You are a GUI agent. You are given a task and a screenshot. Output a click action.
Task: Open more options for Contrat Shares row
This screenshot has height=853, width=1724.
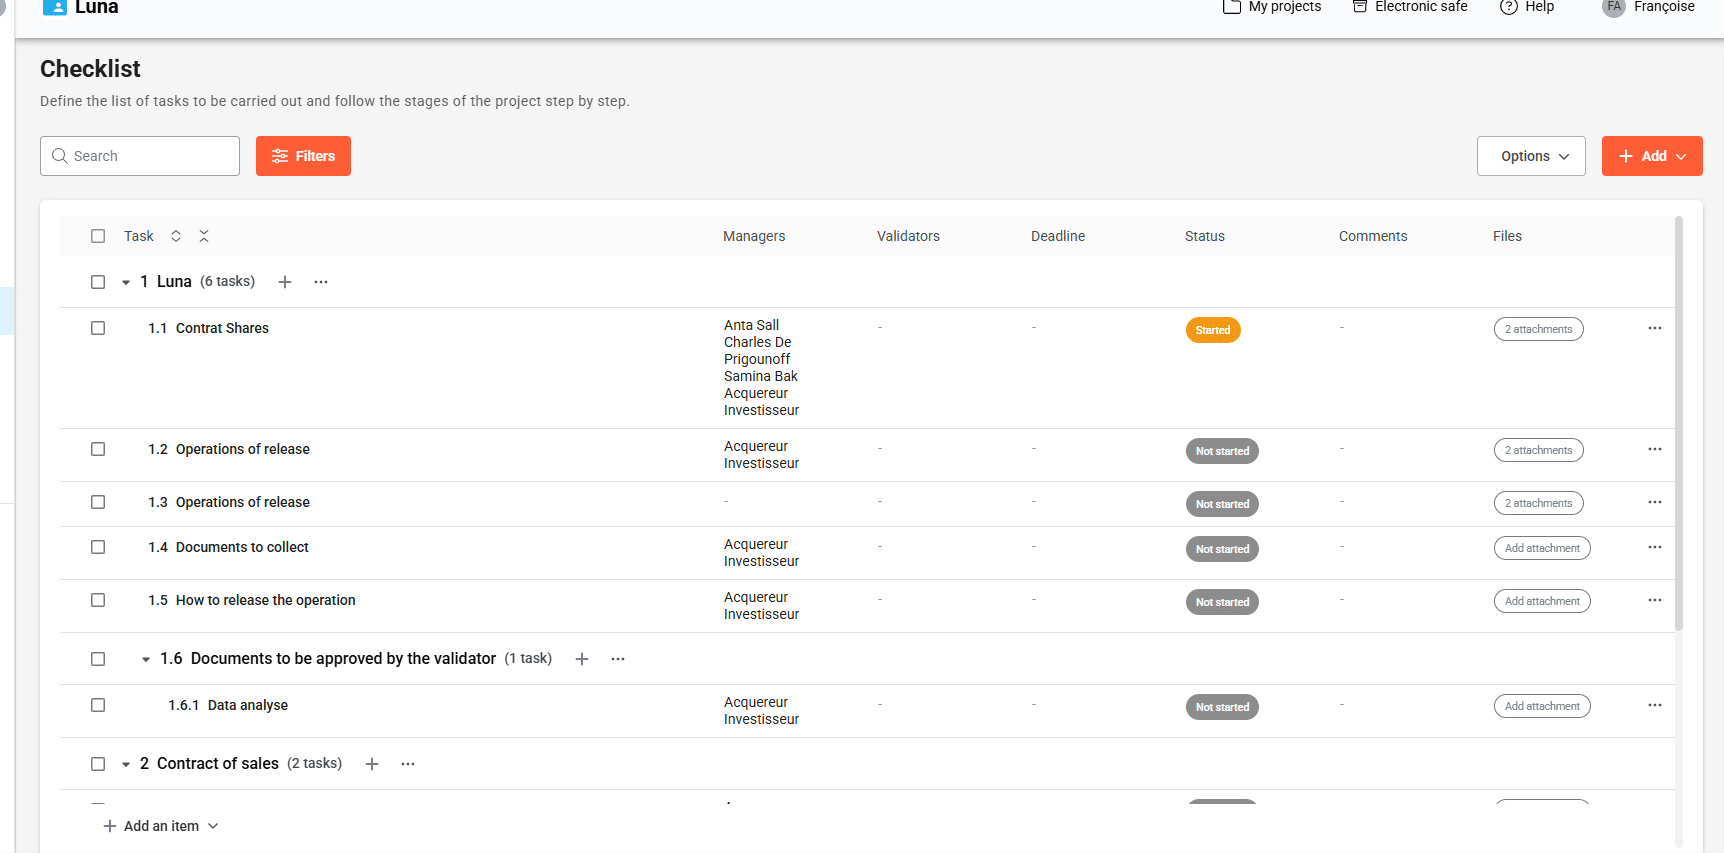1654,328
